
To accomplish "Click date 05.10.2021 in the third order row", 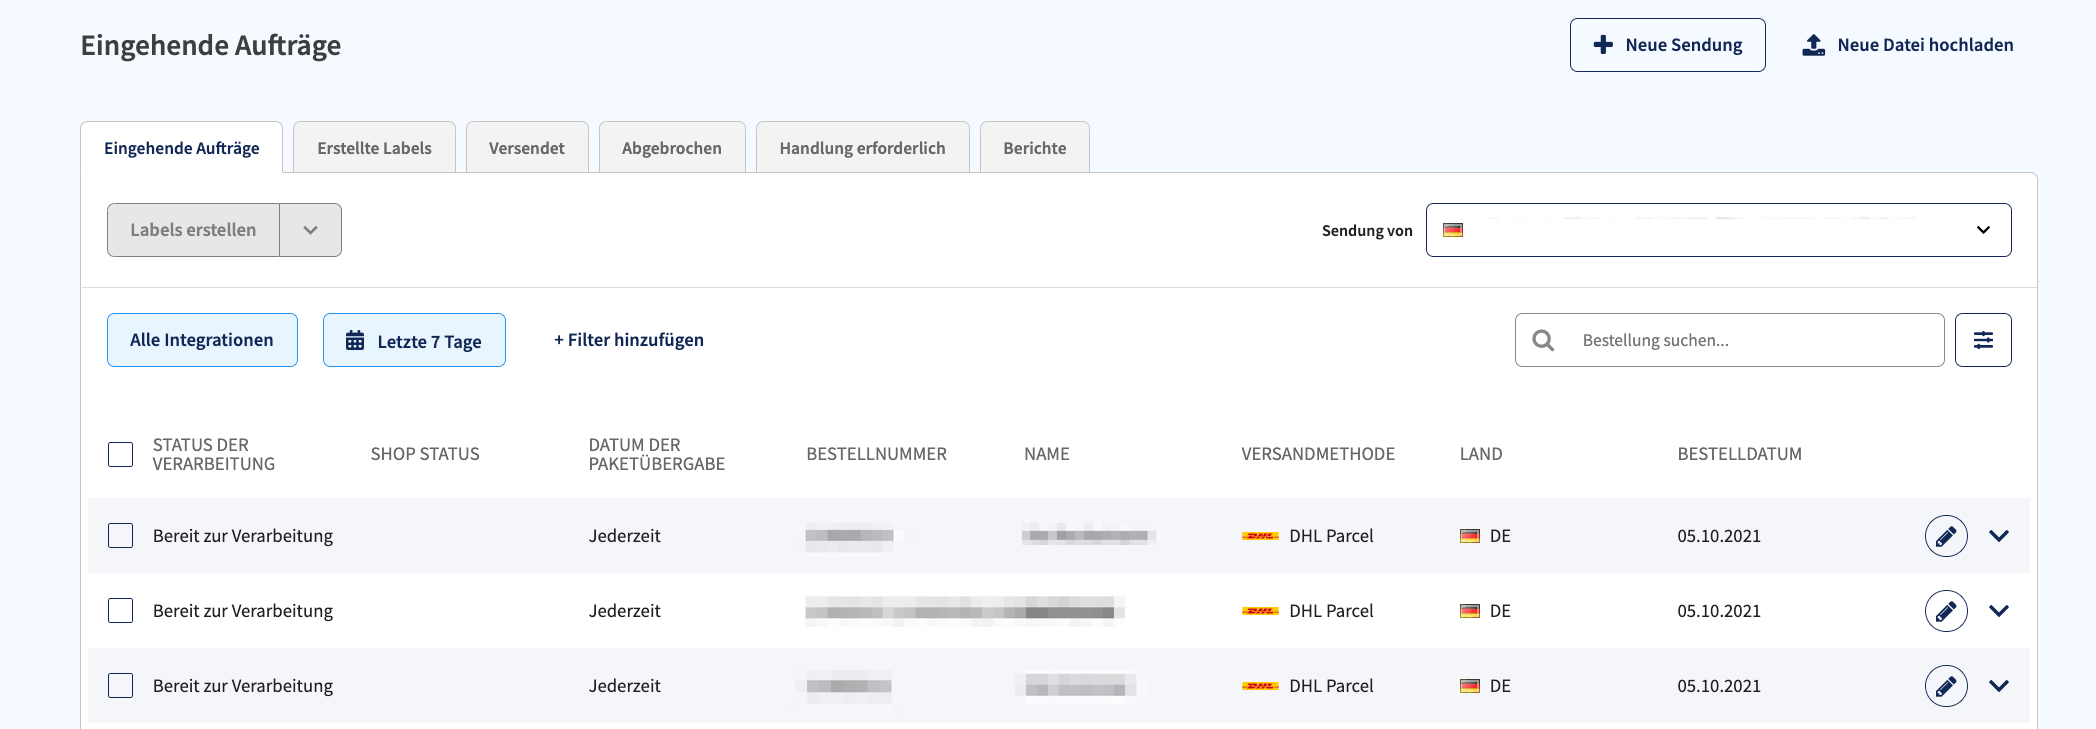I will pos(1719,686).
